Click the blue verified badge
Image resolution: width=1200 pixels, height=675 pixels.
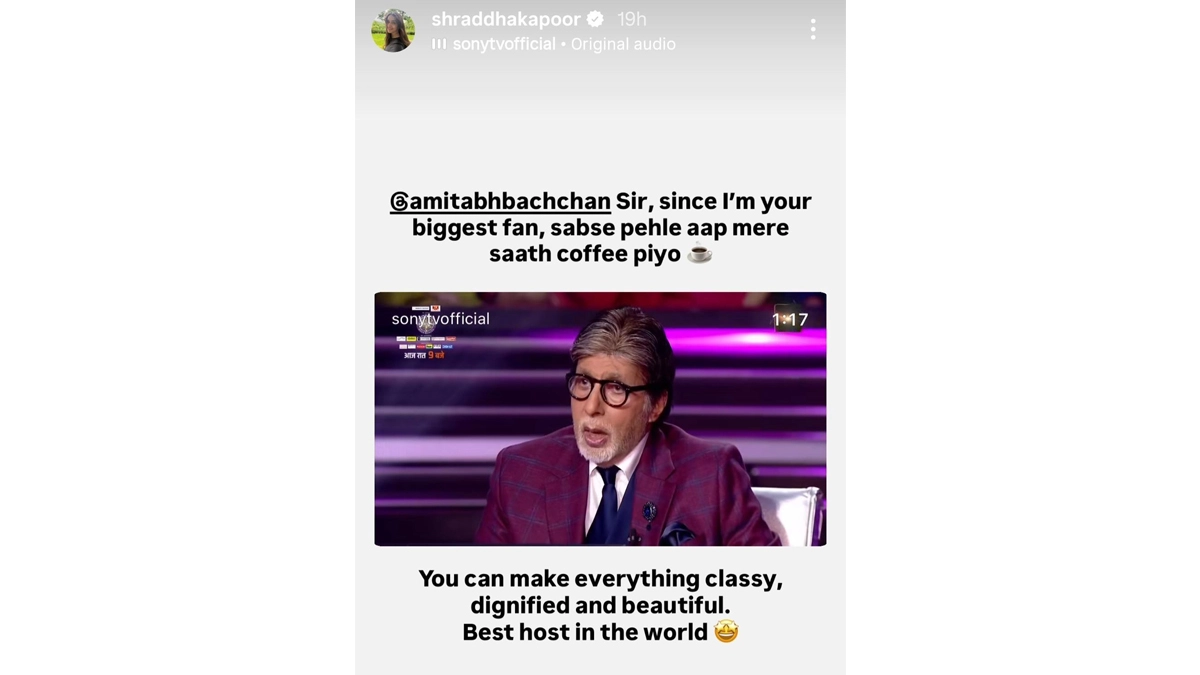pos(595,19)
